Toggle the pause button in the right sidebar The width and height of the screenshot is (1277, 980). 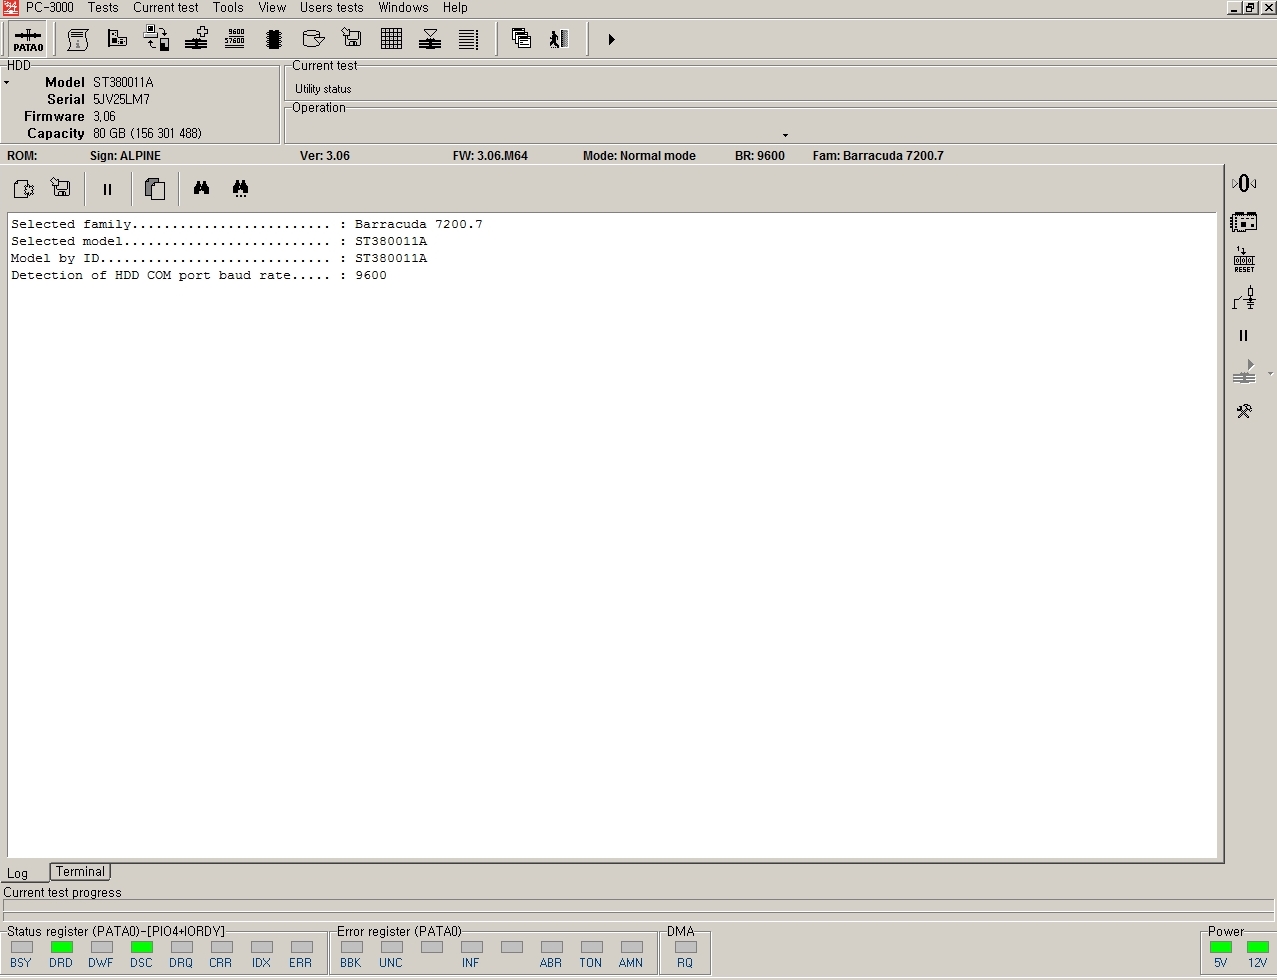point(1243,336)
